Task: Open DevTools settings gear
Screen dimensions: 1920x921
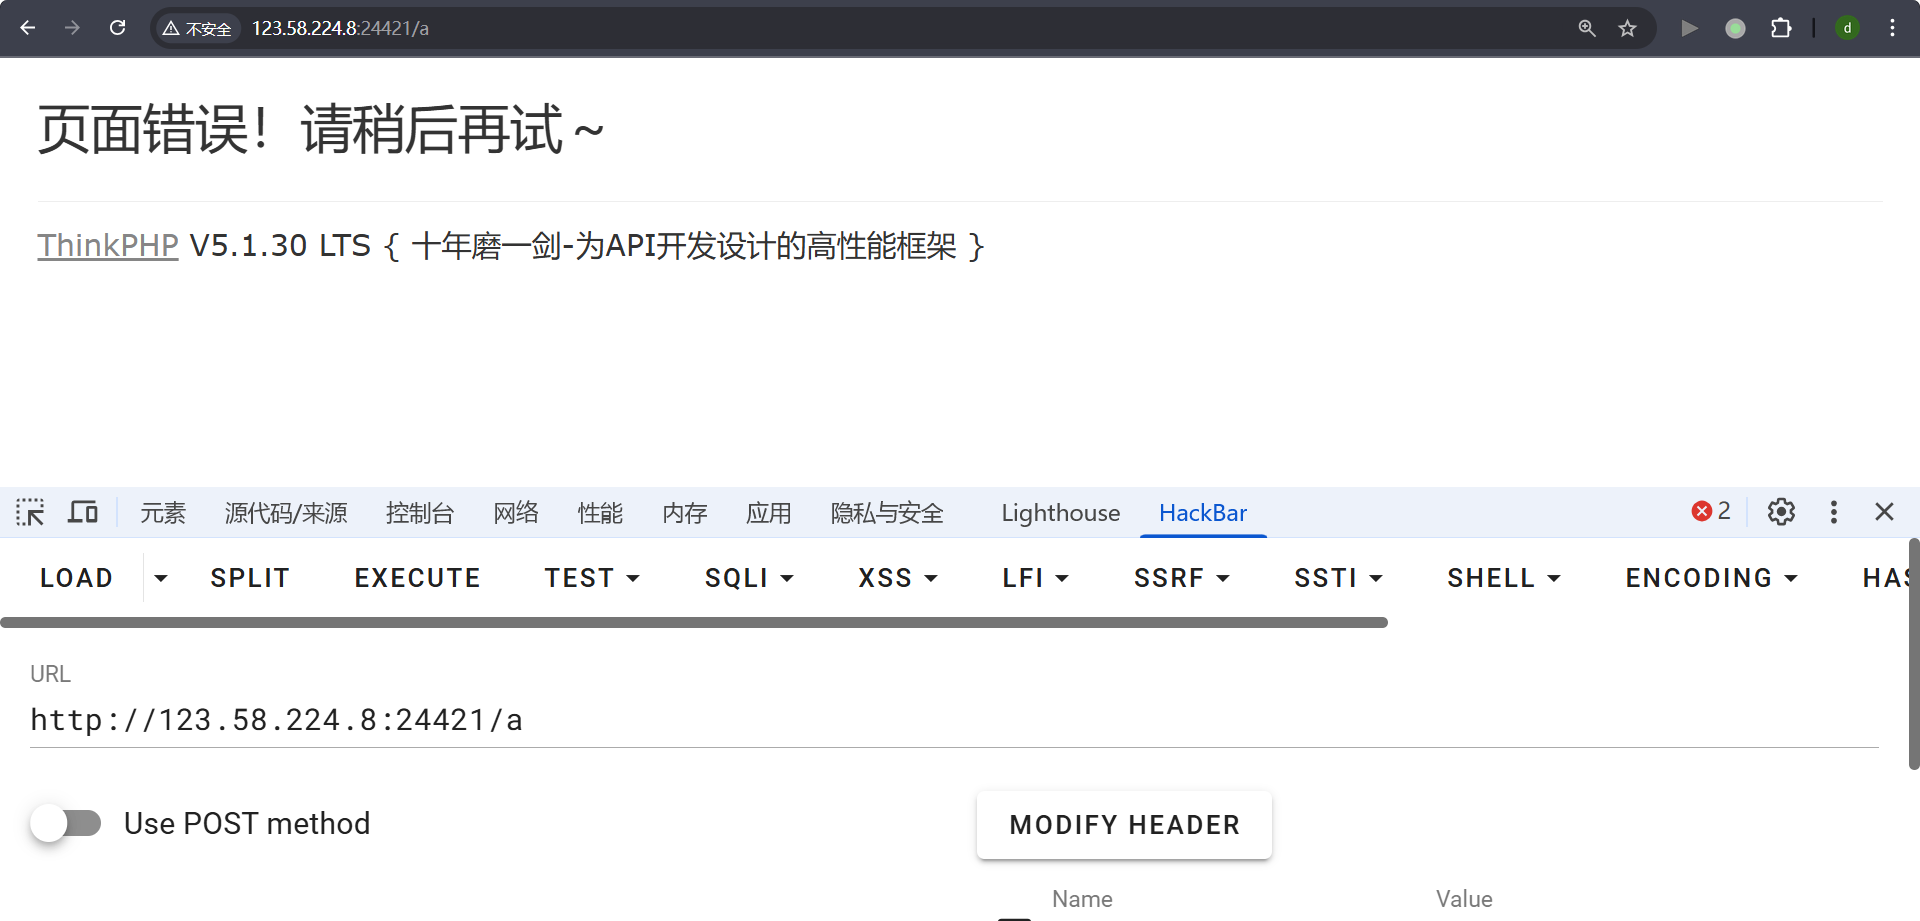Action: (1781, 512)
